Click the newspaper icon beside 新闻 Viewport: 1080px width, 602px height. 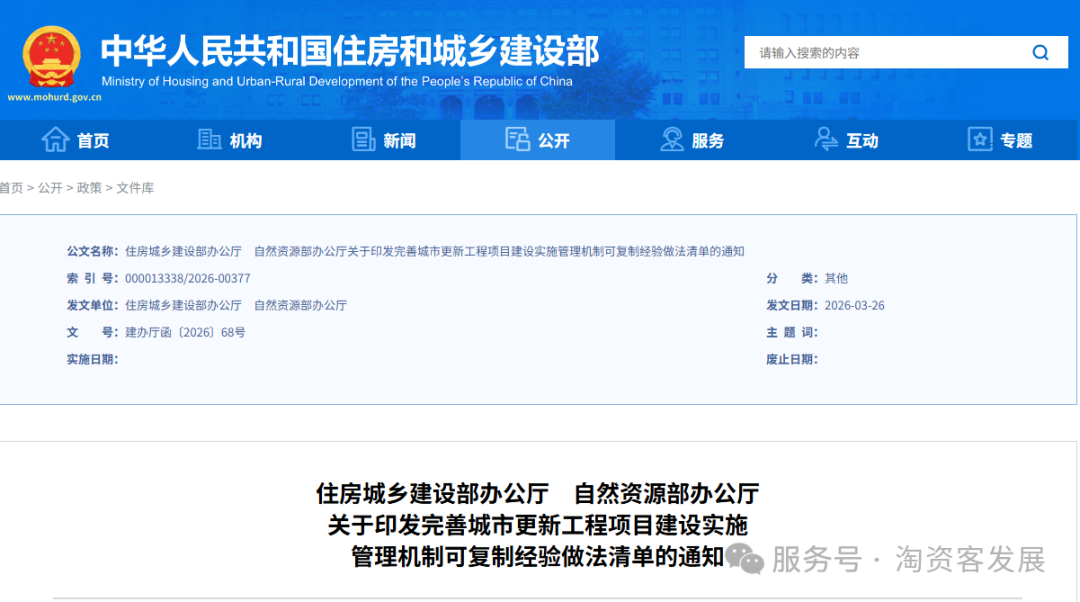coord(364,140)
